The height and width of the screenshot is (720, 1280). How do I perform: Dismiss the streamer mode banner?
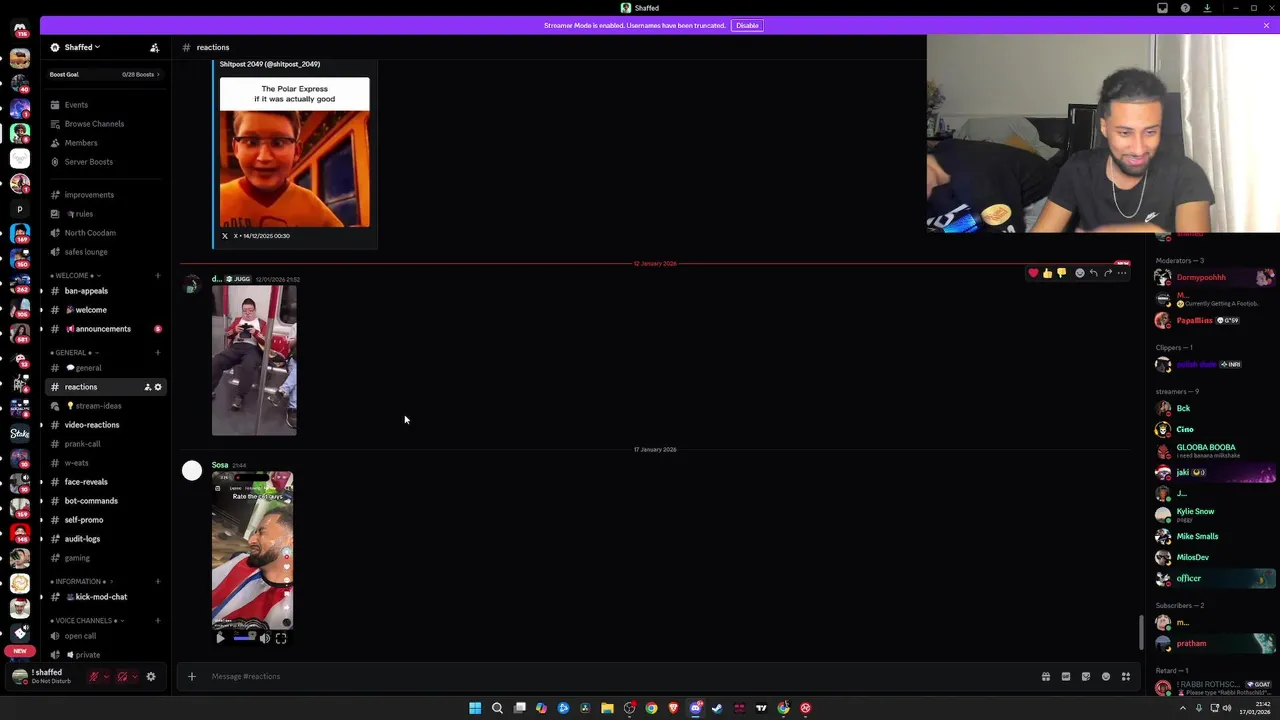point(1266,25)
